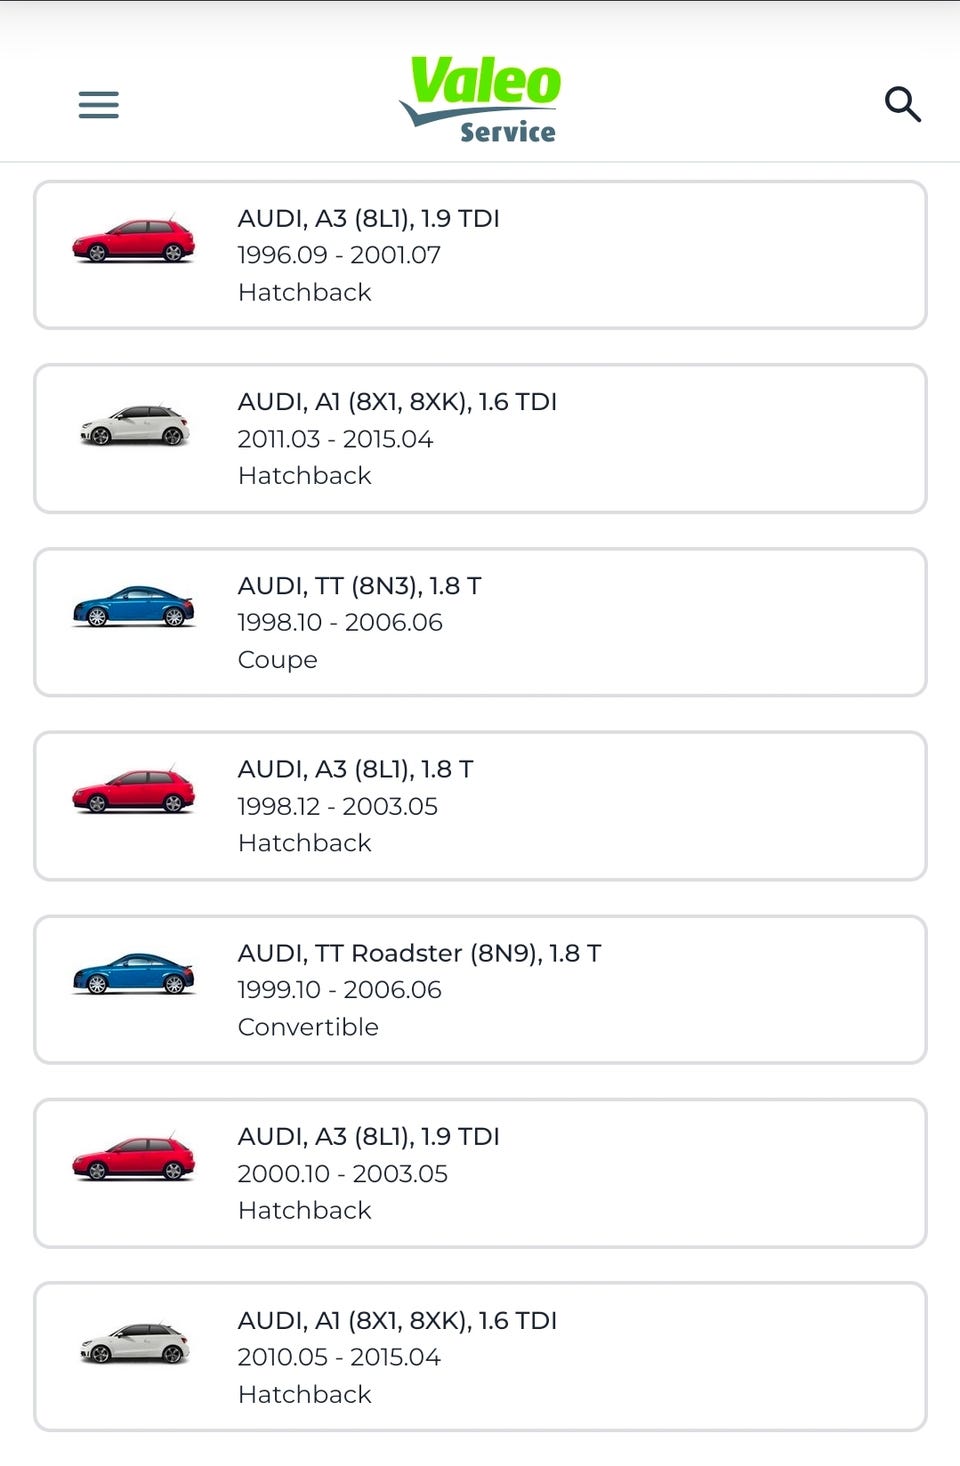Click white A1 car image dated 2010.05
Image resolution: width=960 pixels, height=1466 pixels.
[134, 1343]
